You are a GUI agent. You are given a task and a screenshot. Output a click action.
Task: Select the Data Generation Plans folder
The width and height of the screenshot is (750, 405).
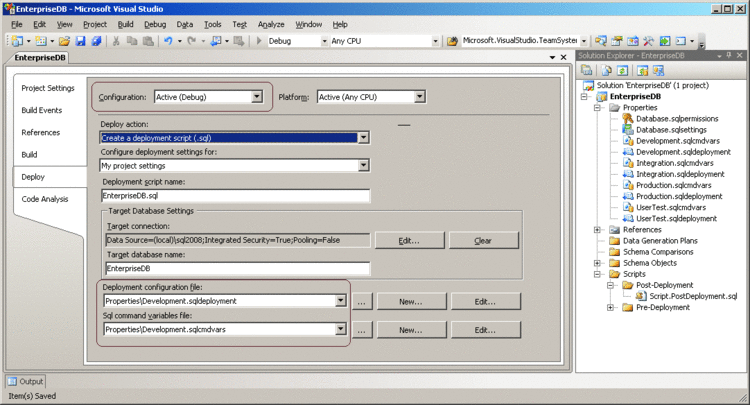[x=660, y=241]
